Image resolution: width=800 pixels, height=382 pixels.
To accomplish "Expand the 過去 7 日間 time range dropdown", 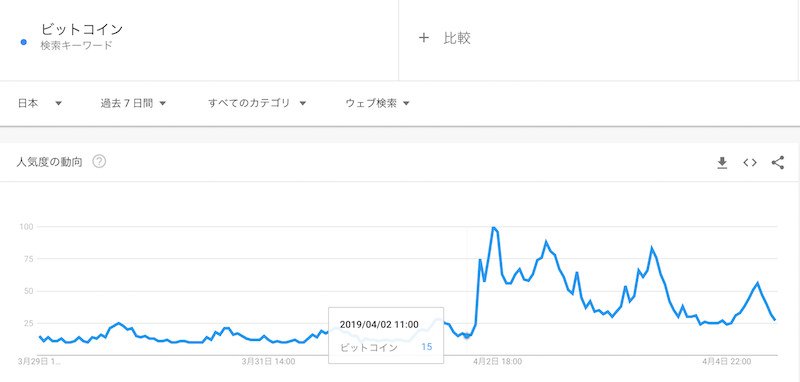I will 134,104.
